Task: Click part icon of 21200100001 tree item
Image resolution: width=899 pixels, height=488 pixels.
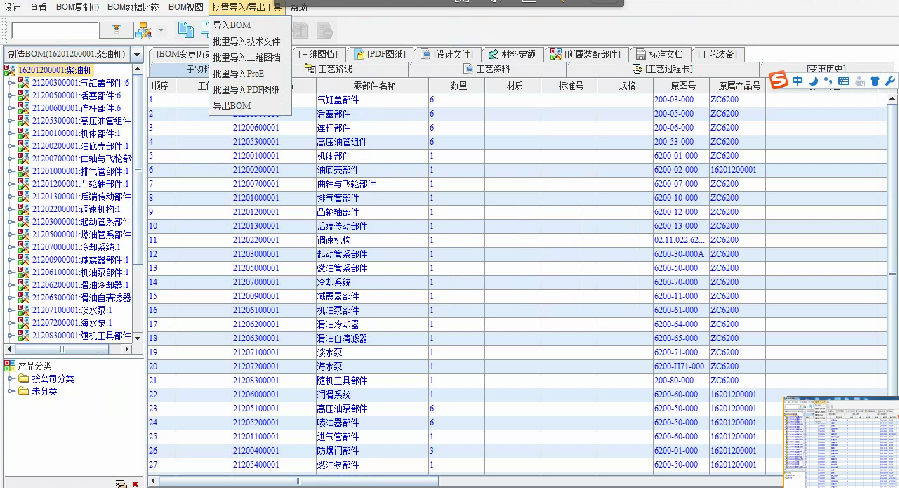Action: click(24, 133)
